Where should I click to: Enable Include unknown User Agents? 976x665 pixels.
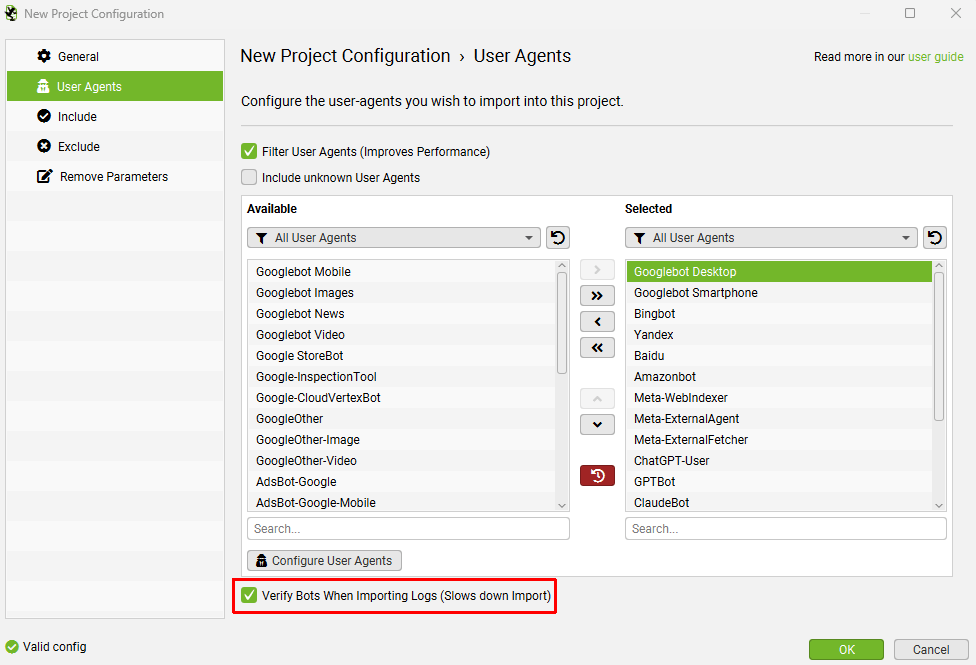pyautogui.click(x=249, y=178)
